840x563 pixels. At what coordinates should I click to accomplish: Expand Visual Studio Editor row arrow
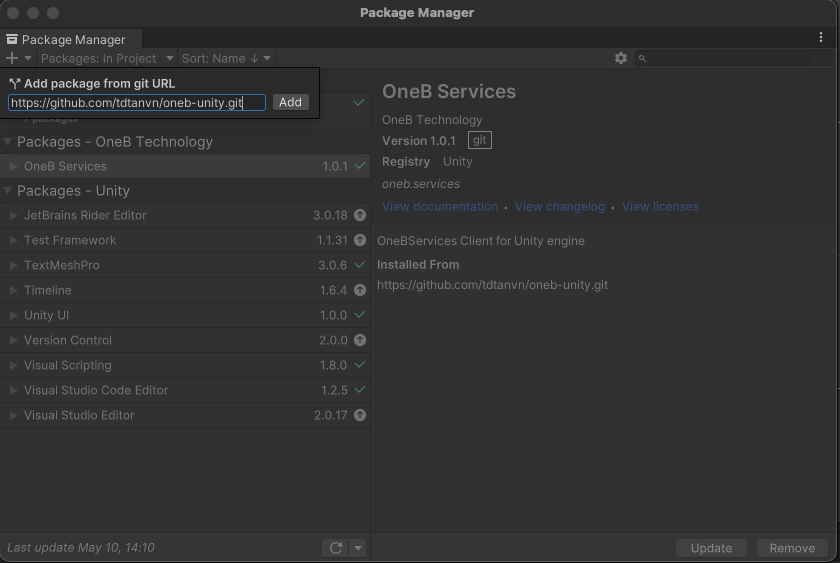coord(13,415)
